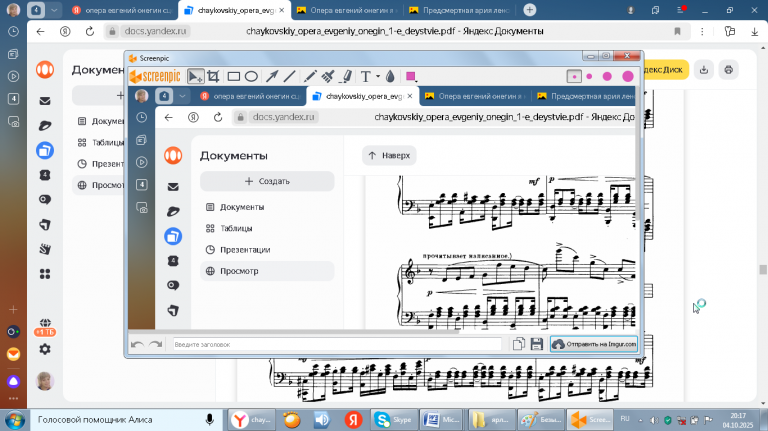768x431 pixels.
Task: Switch input language via RU indicator
Action: tap(625, 419)
